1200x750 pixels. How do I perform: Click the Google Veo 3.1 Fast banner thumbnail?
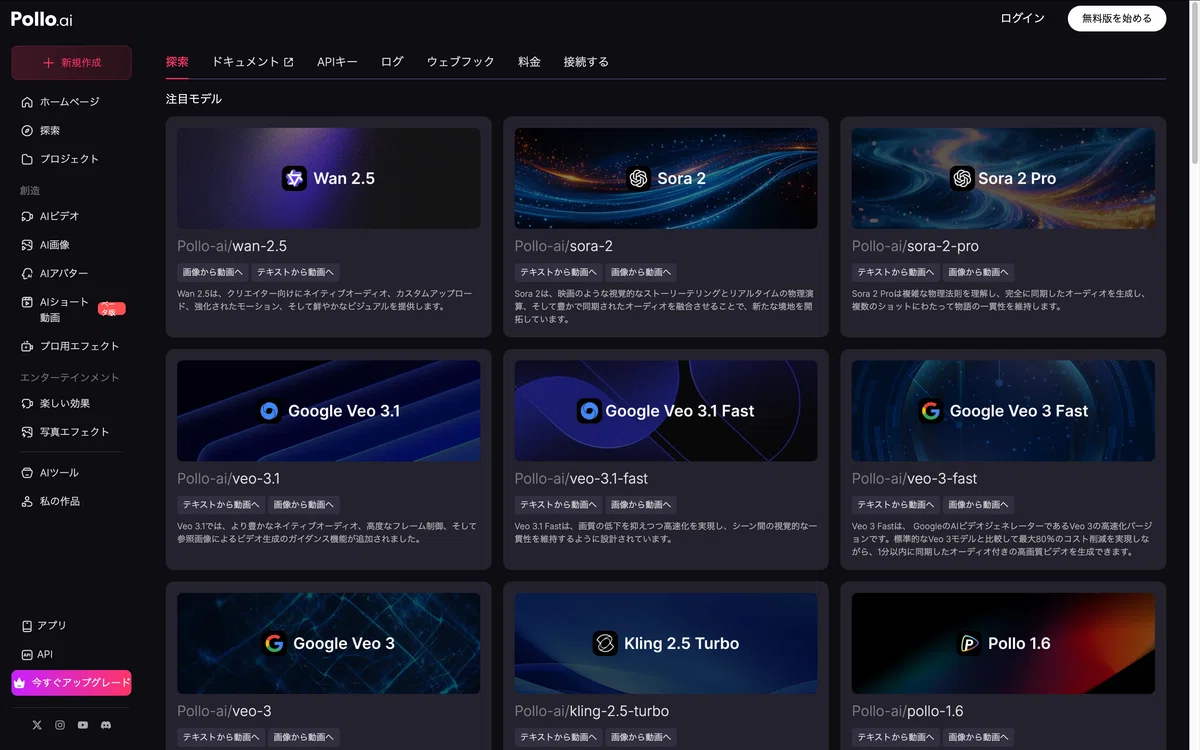666,411
